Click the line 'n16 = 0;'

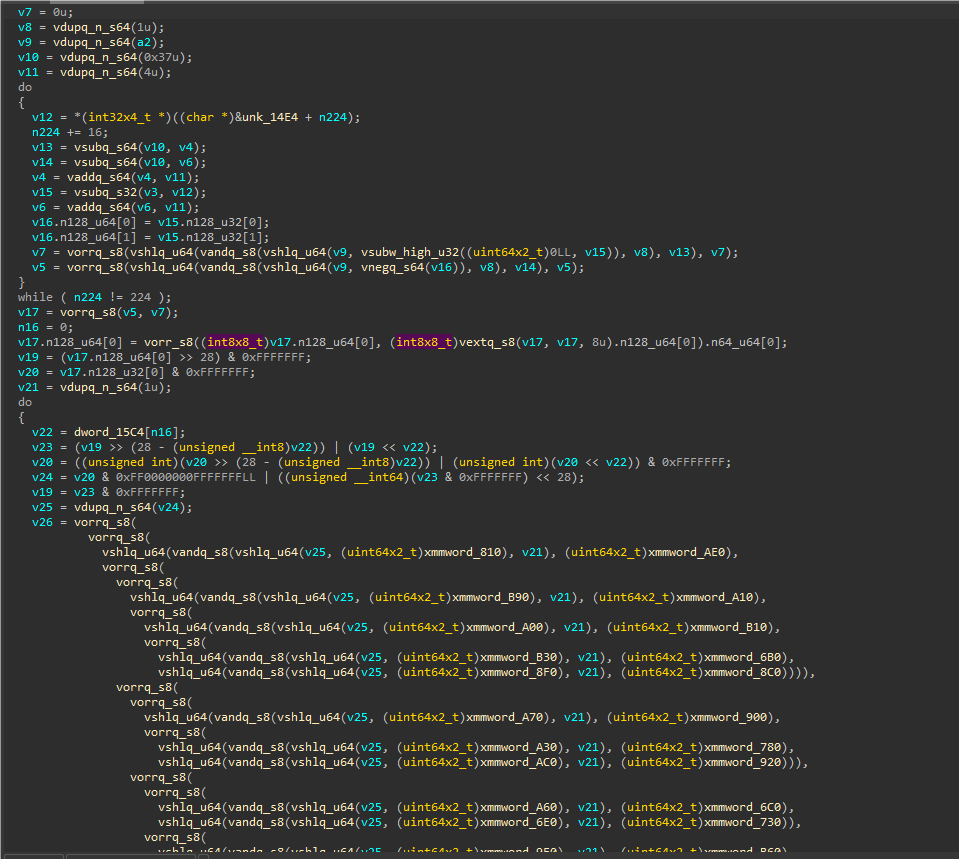tap(46, 327)
